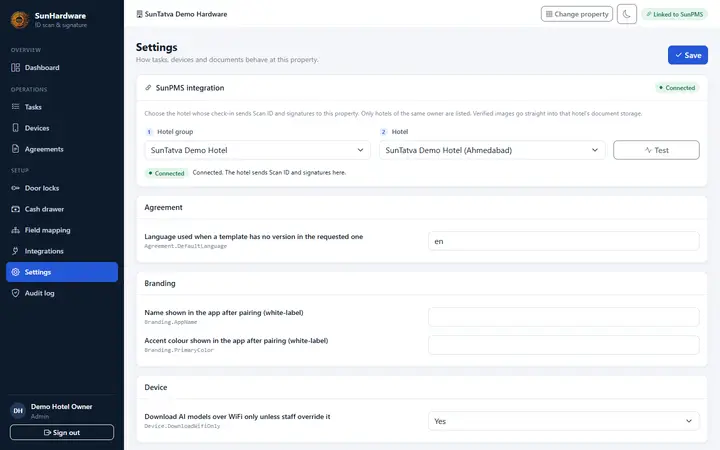Click the Device.DownloadWifiOnly key text
The height and width of the screenshot is (450, 720).
tap(182, 426)
